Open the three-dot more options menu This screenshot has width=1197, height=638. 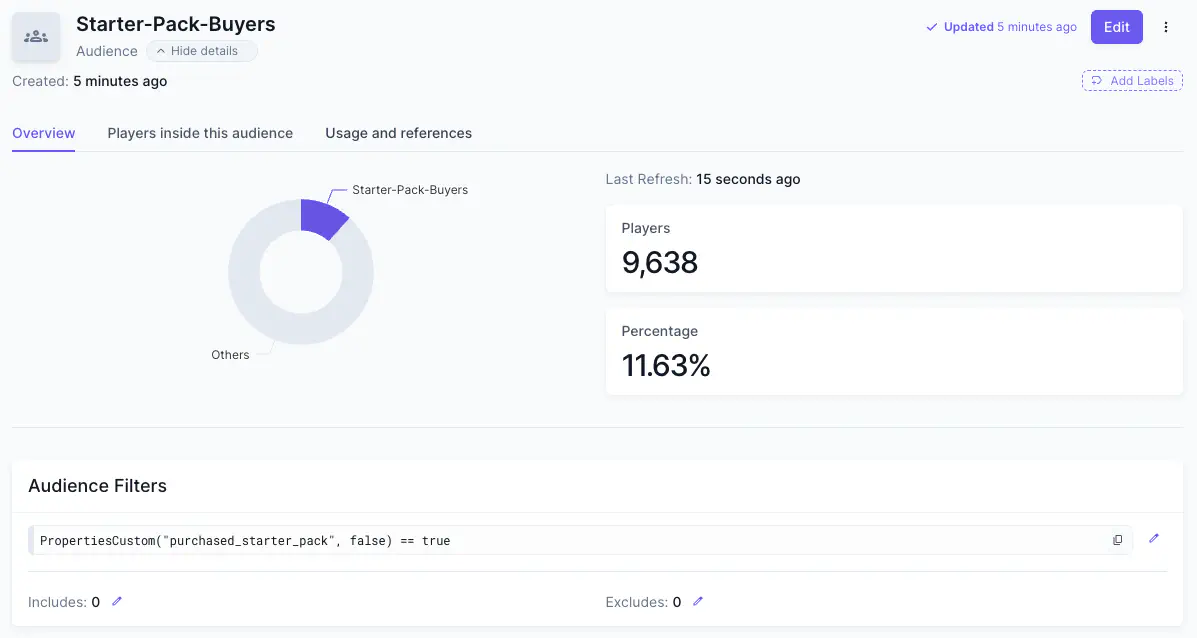coord(1166,27)
